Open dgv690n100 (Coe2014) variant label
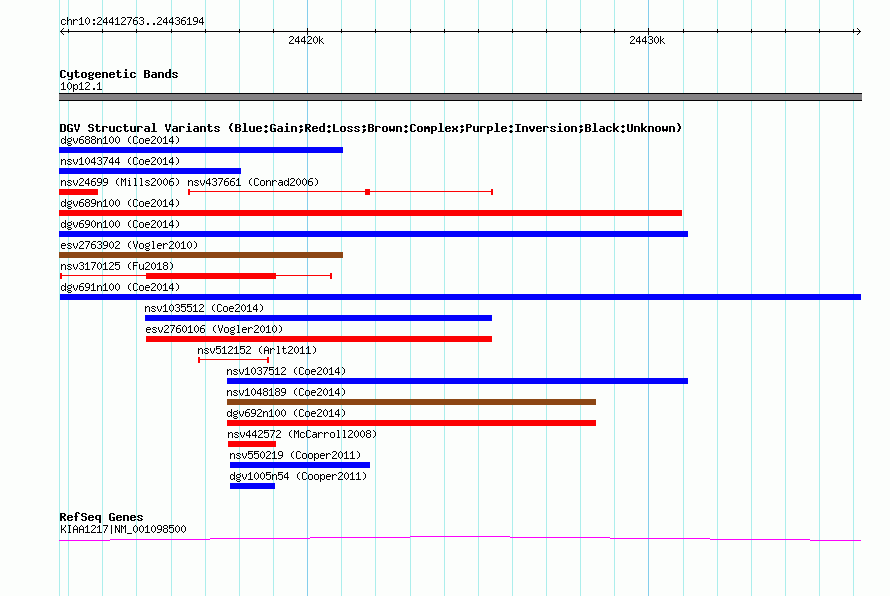Image resolution: width=890 pixels, height=596 pixels. coord(120,224)
